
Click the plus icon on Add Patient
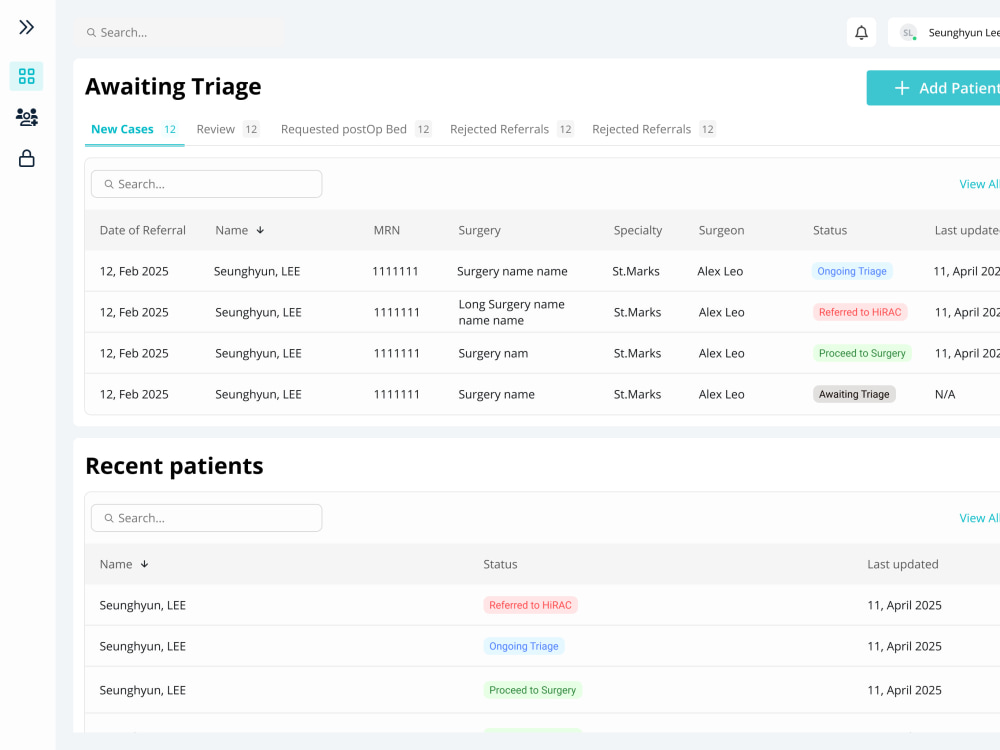tap(901, 88)
